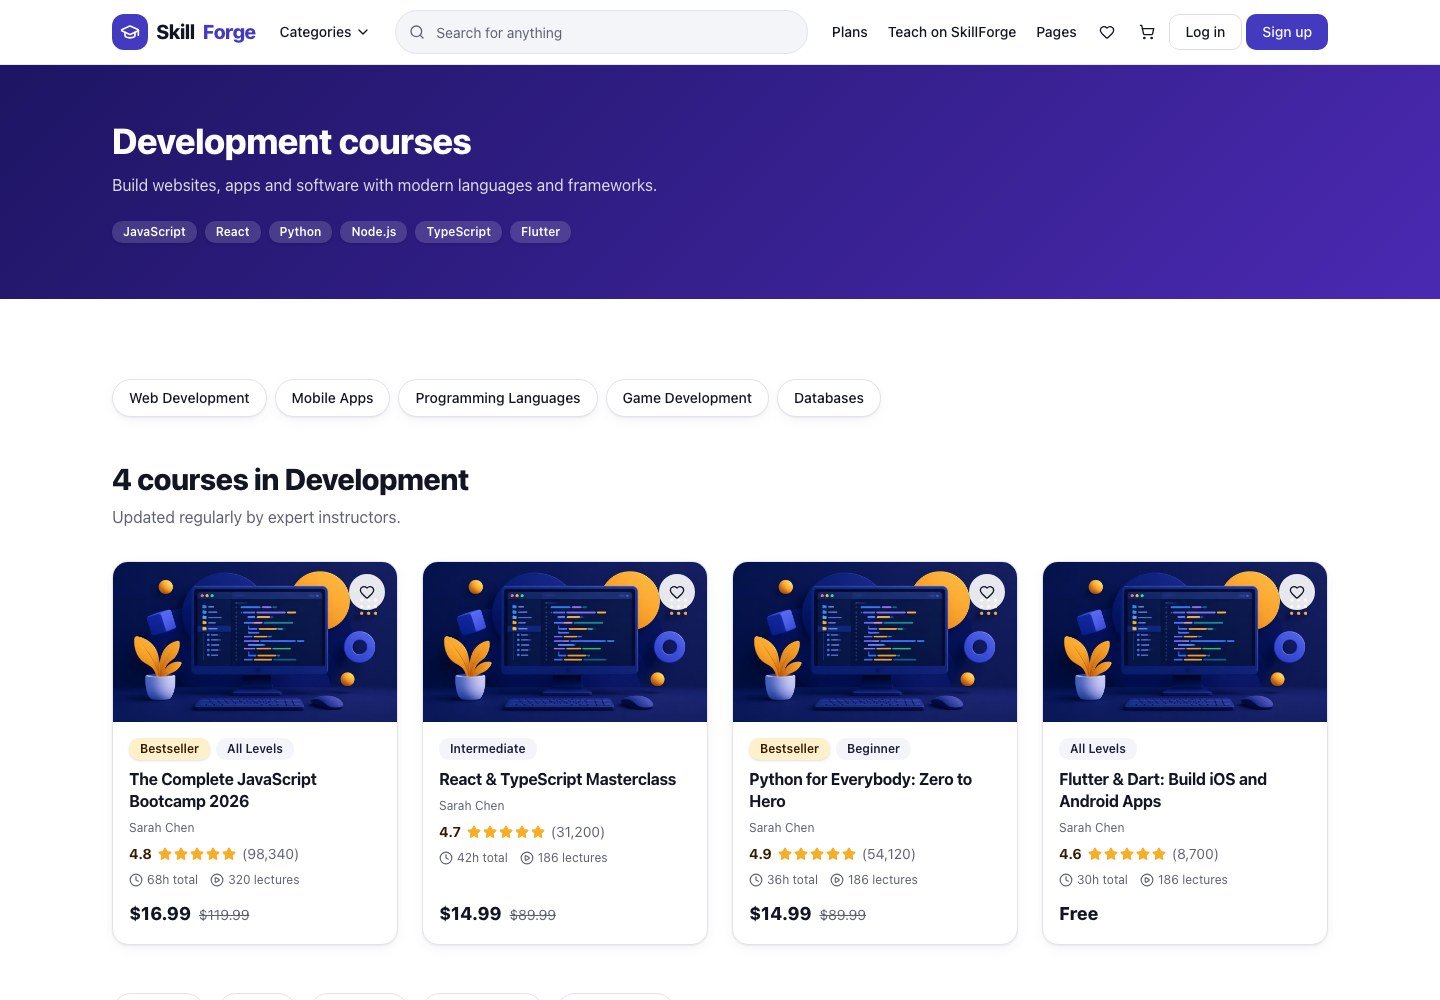1440x1000 pixels.
Task: Click the SkillForge graduation cap logo
Action: tap(130, 32)
